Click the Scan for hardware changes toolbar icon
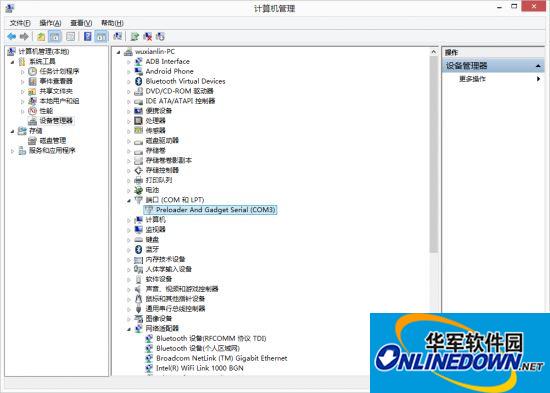This screenshot has width=550, height=393. tap(118, 36)
